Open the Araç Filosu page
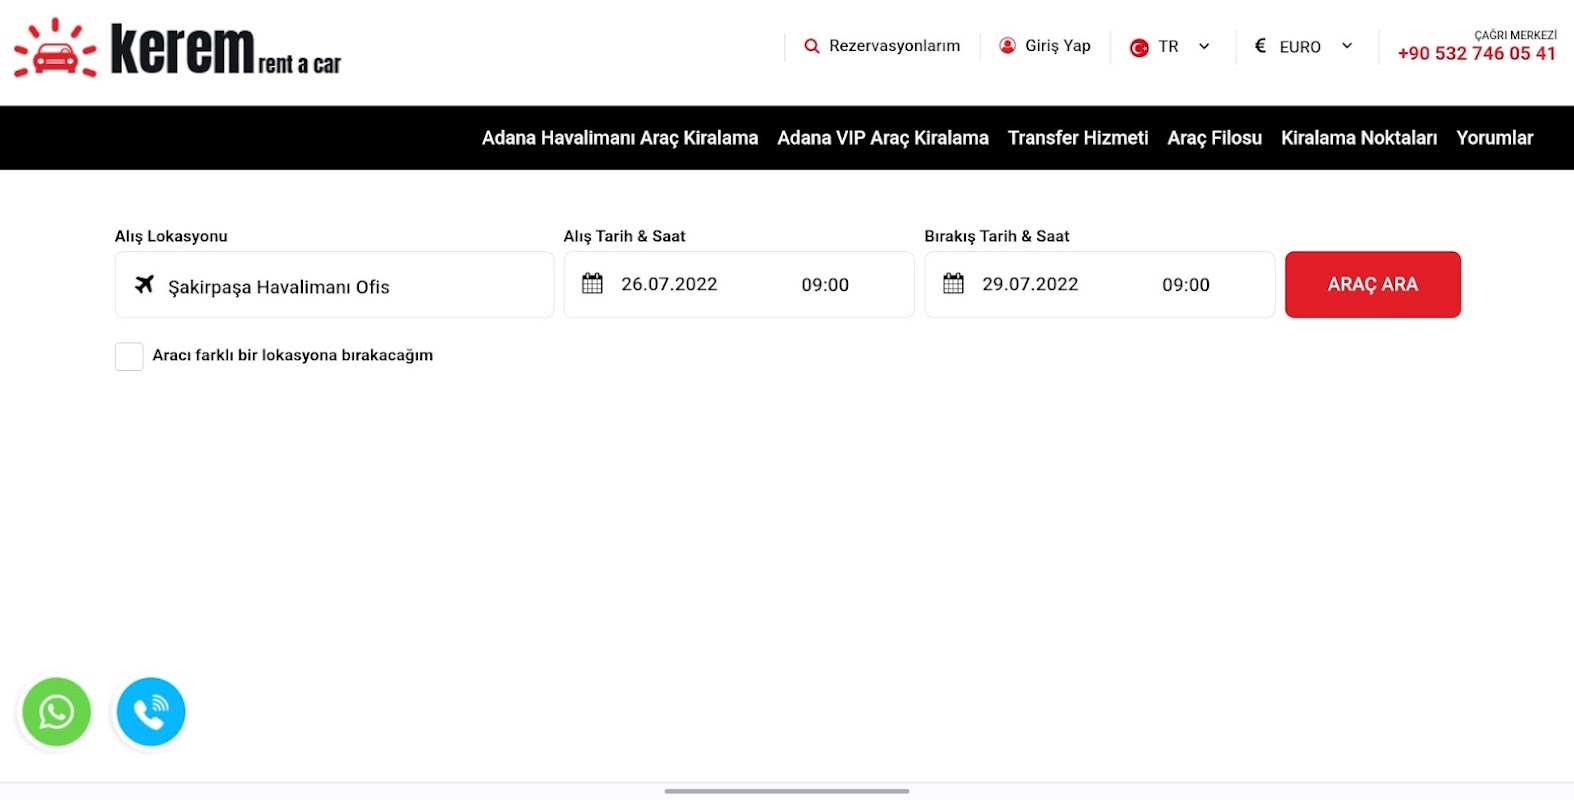1574x800 pixels. 1215,138
